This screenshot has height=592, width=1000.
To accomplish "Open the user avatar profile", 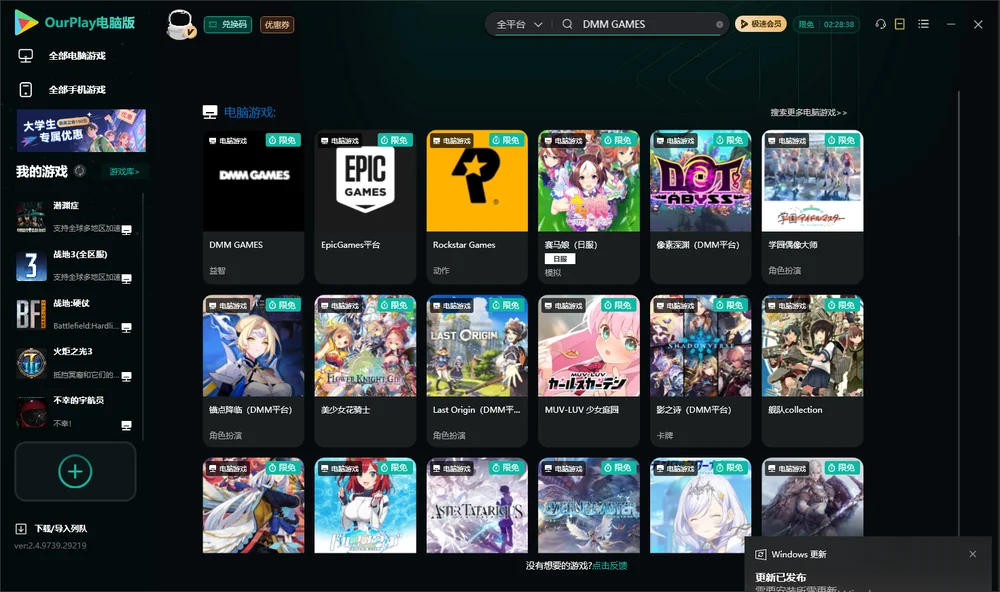I will [x=180, y=24].
